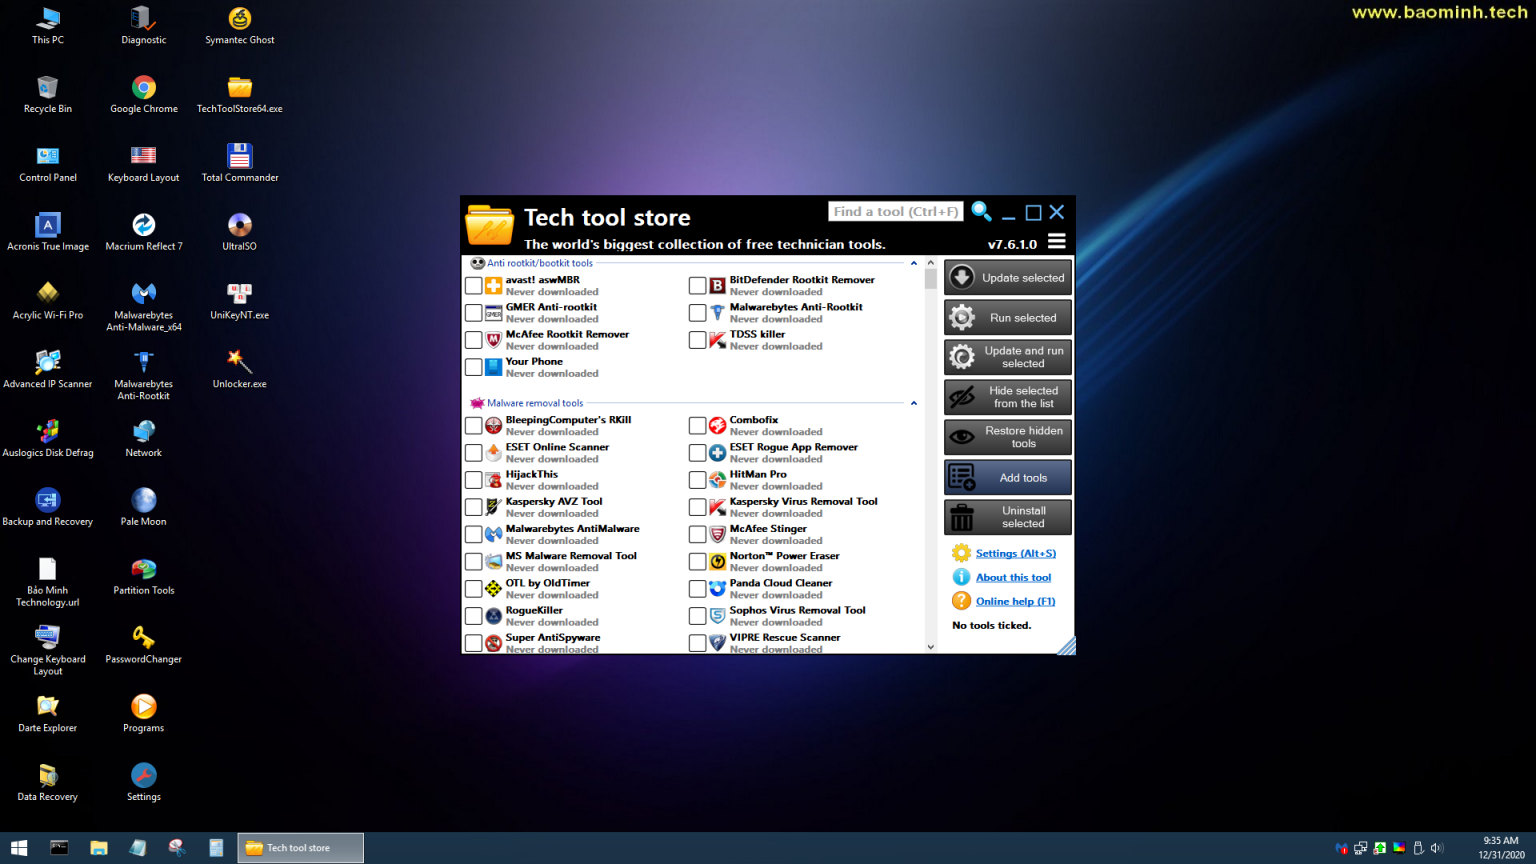1536x864 pixels.
Task: Tick the TDSS killer checkbox
Action: [698, 340]
